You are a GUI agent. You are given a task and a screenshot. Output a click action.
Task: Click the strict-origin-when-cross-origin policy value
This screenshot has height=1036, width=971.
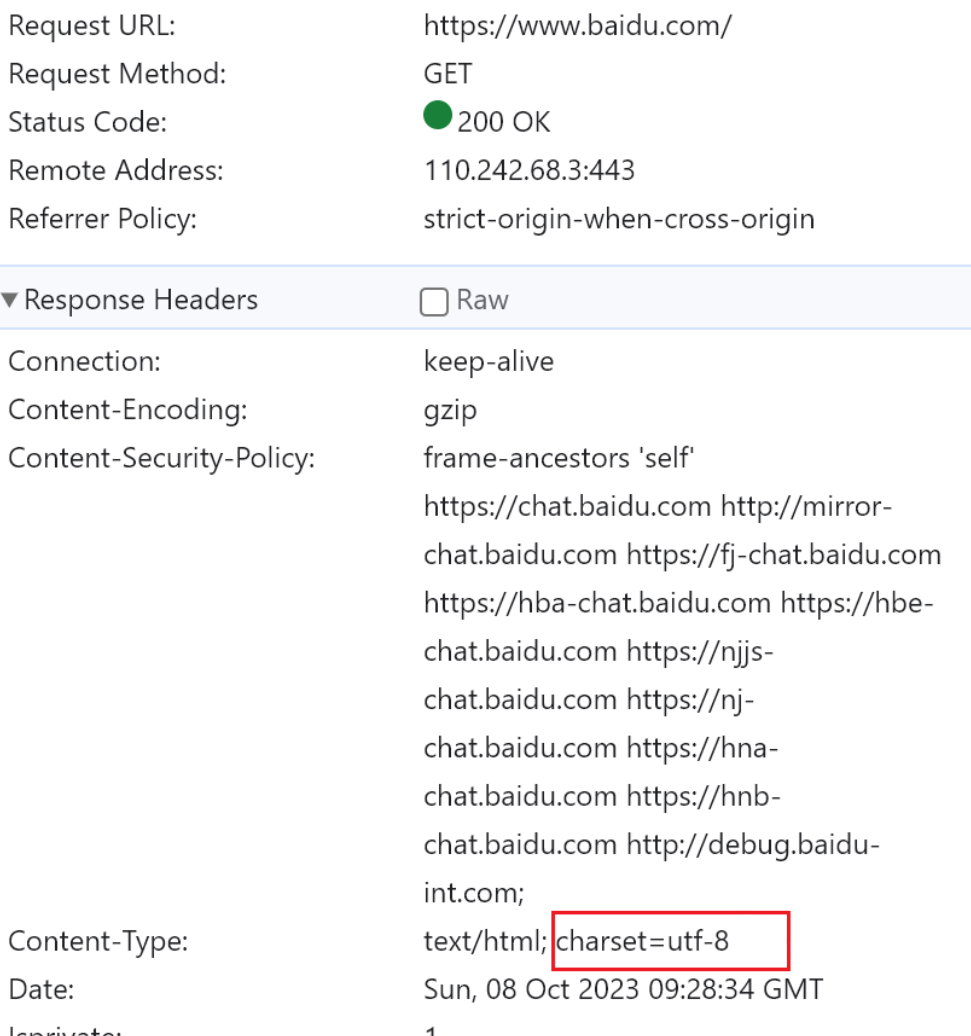coord(619,218)
